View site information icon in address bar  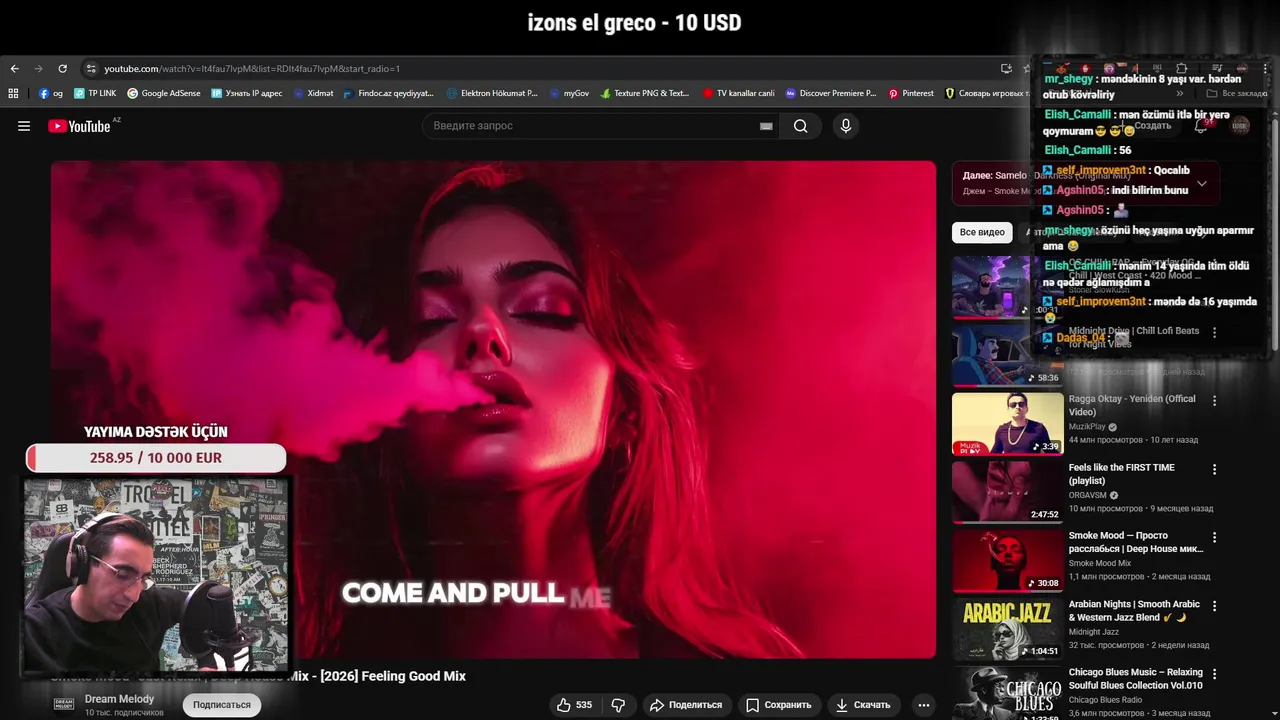(x=91, y=69)
